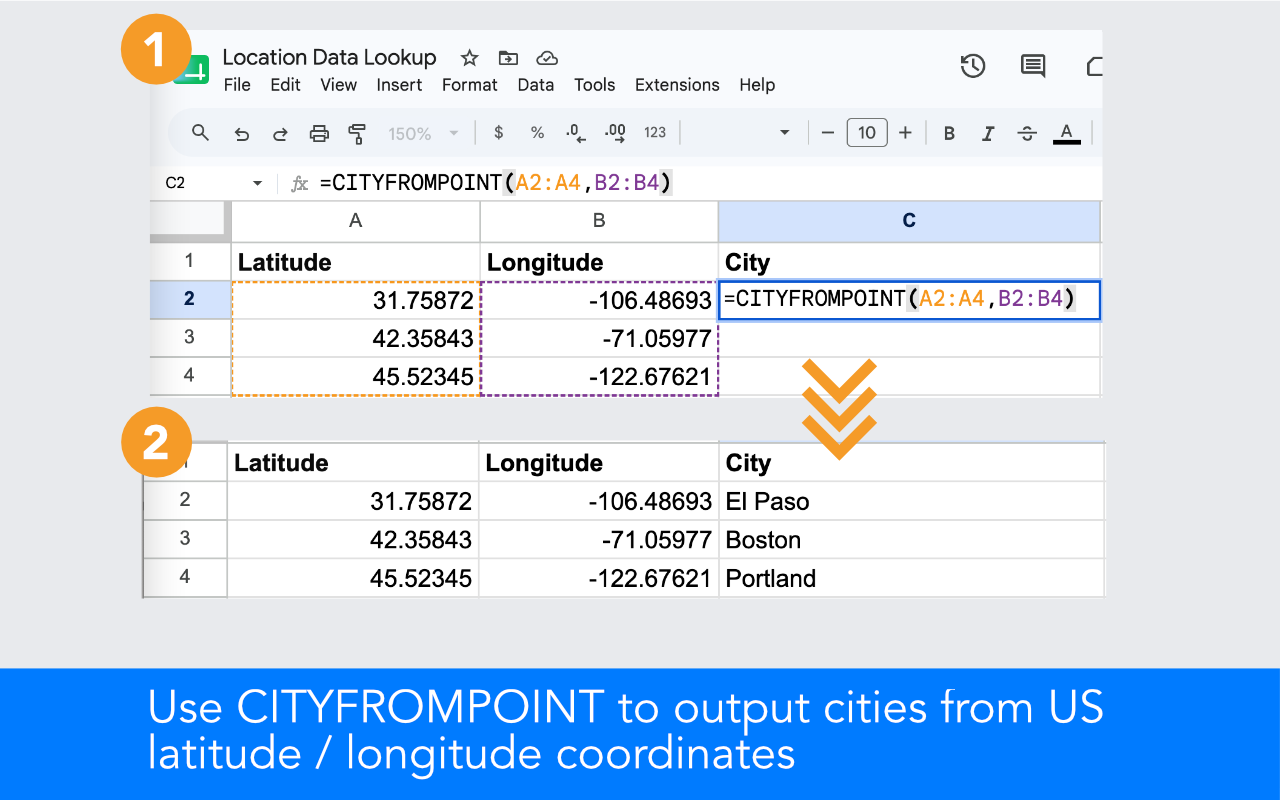Increase font size with plus
1280x800 pixels.
click(x=905, y=132)
